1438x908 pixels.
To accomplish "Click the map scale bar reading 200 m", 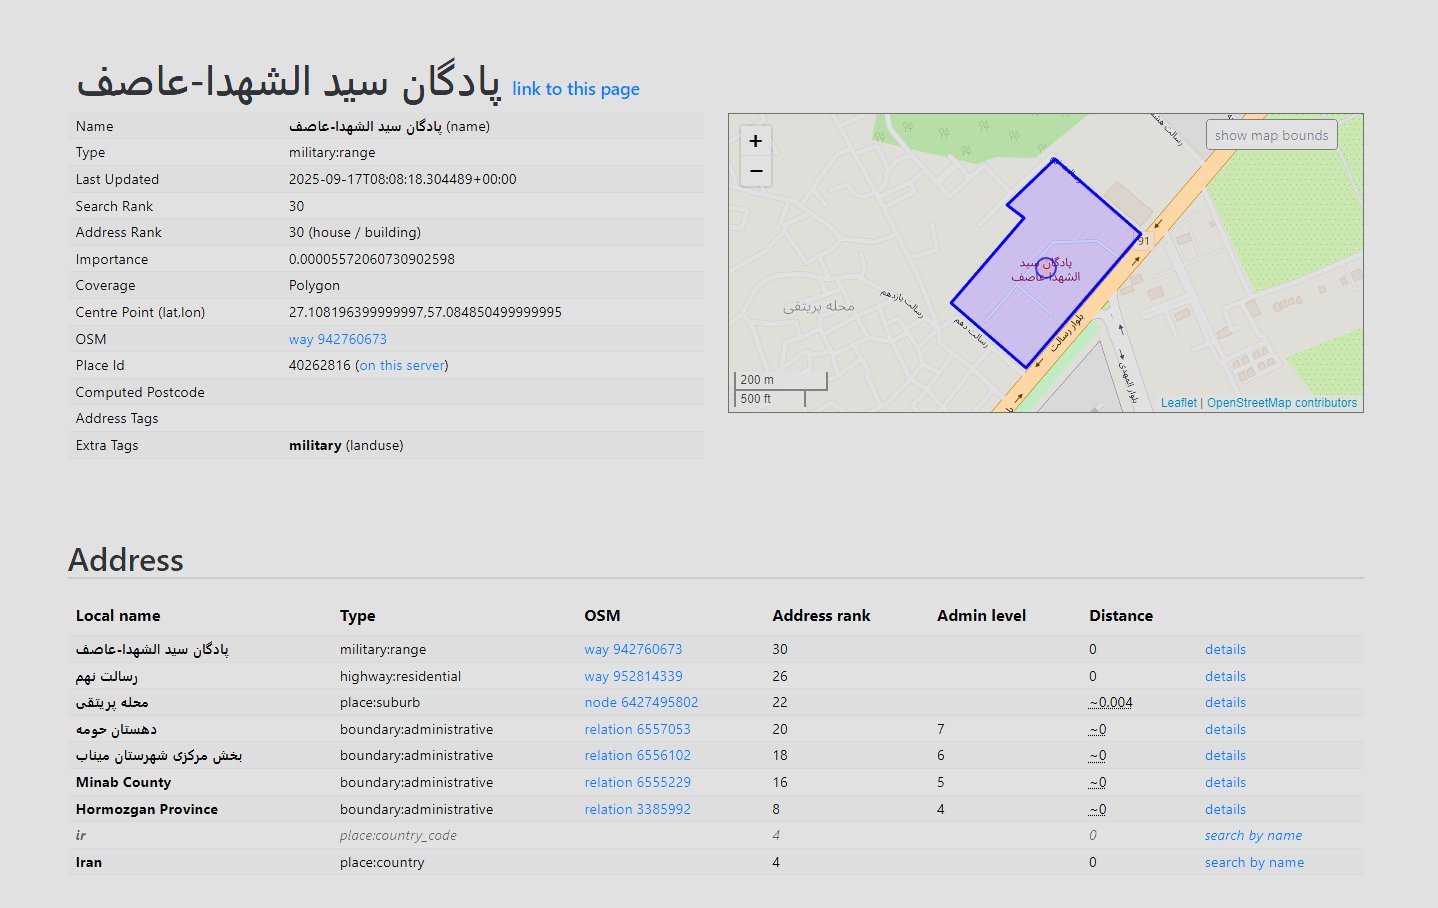I will (782, 380).
